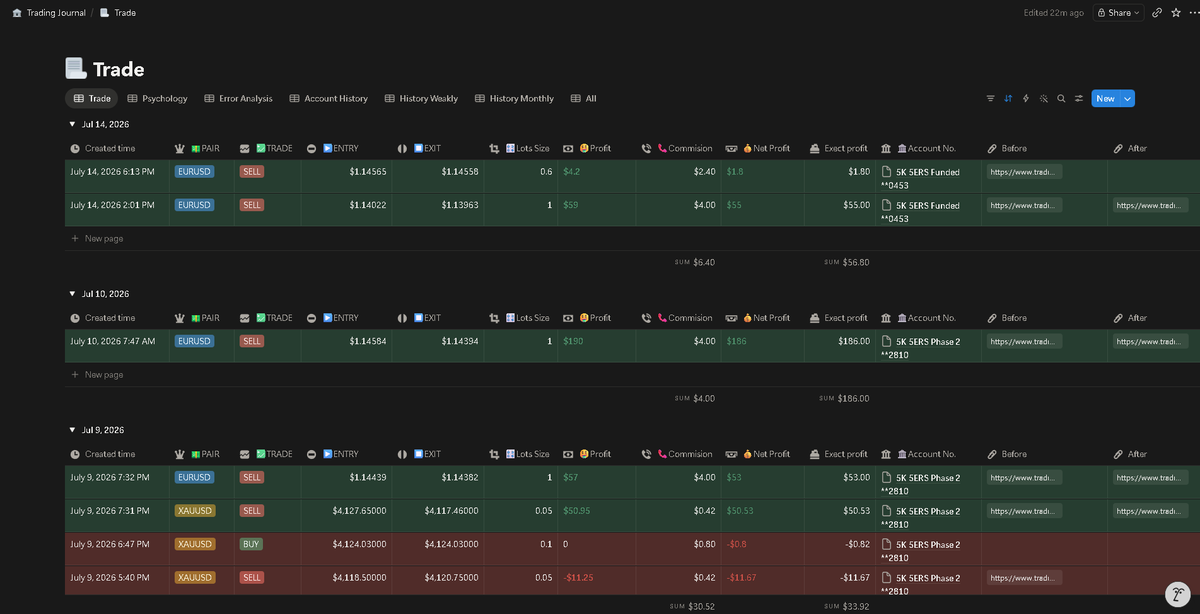Collapse the Jul 10, 2026 group
The width and height of the screenshot is (1200, 614).
click(x=72, y=294)
